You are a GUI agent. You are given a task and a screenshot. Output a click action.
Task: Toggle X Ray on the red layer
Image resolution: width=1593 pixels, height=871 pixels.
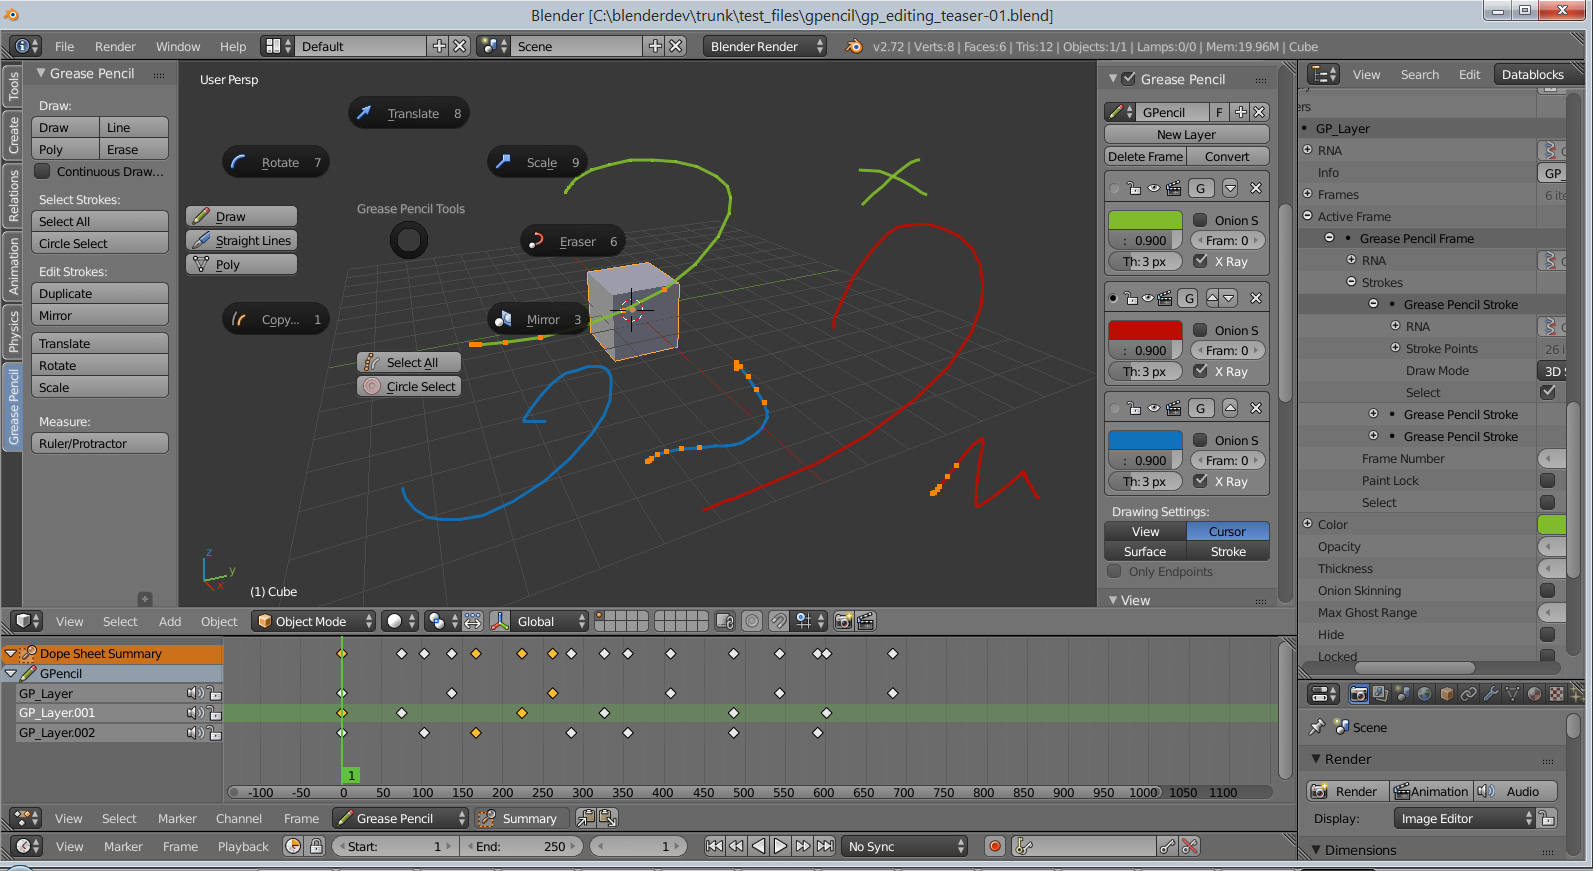click(1200, 371)
